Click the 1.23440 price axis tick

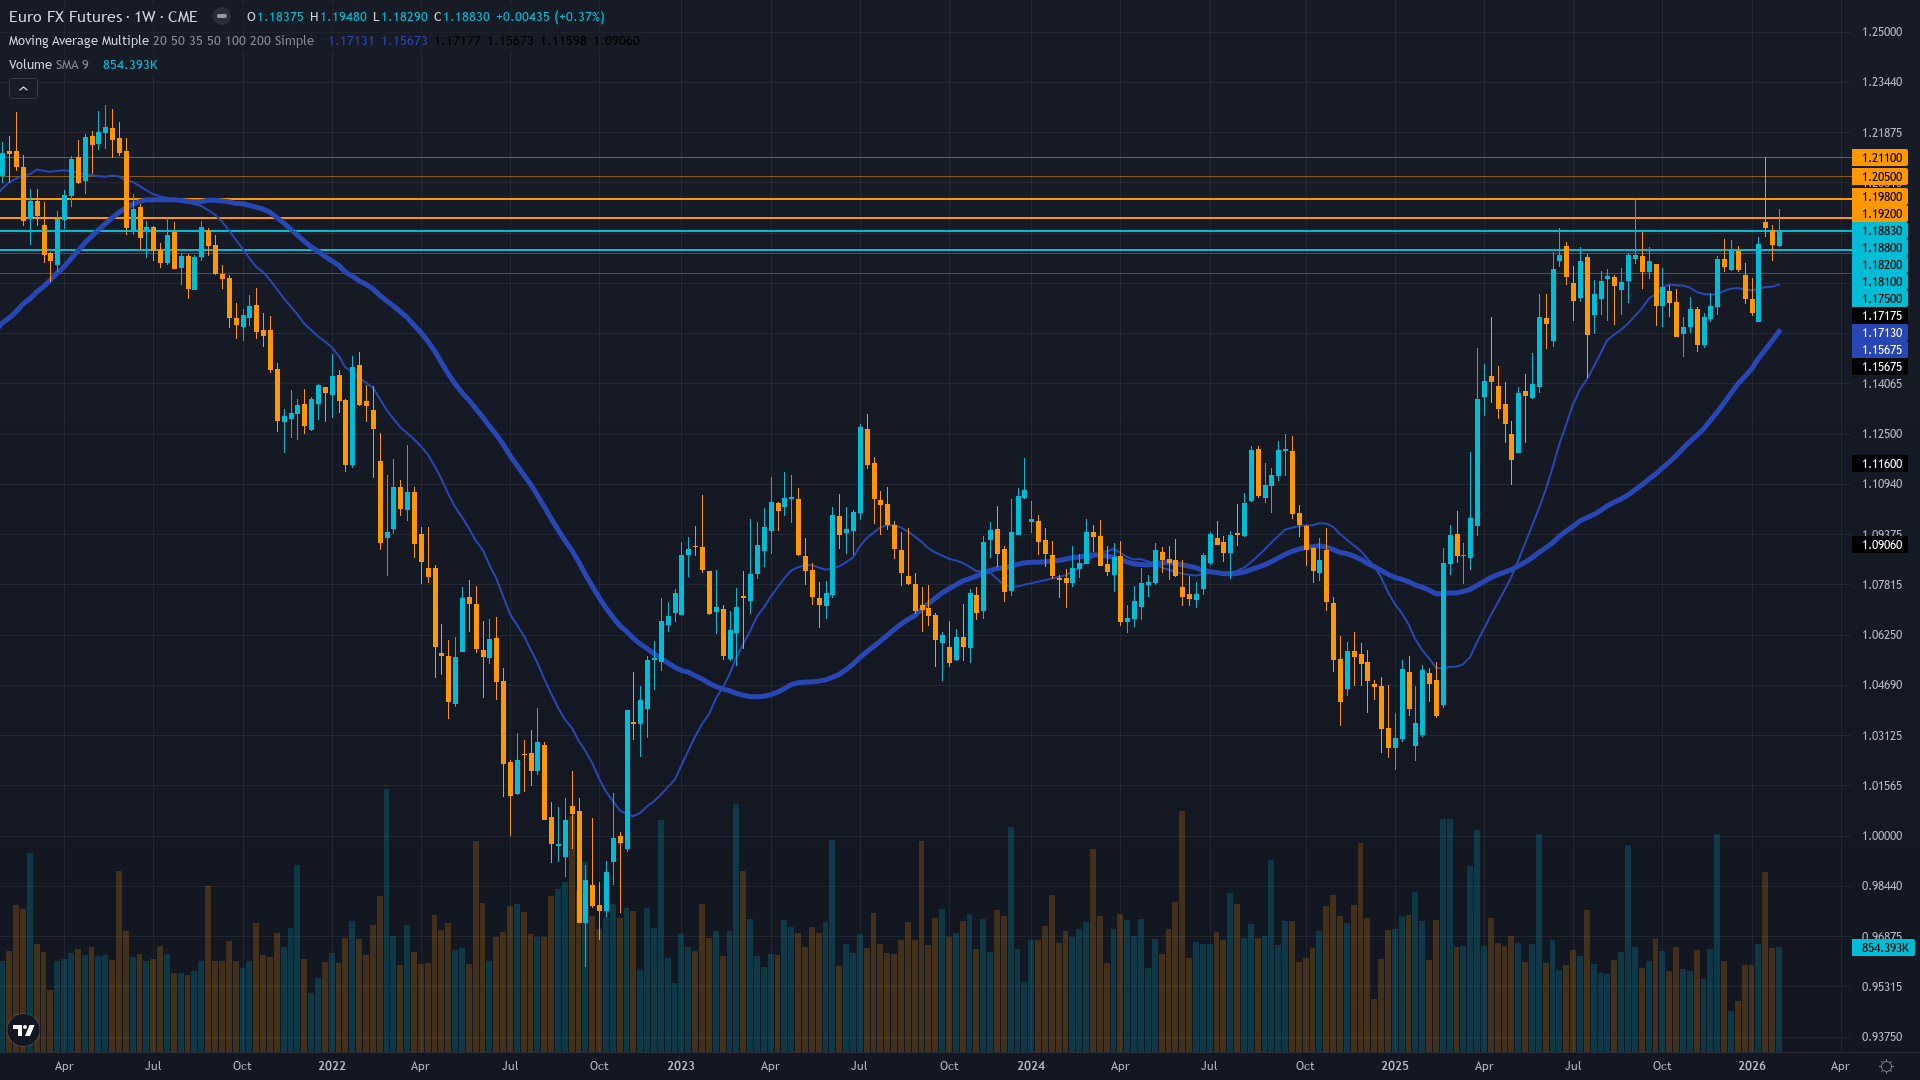point(1882,82)
